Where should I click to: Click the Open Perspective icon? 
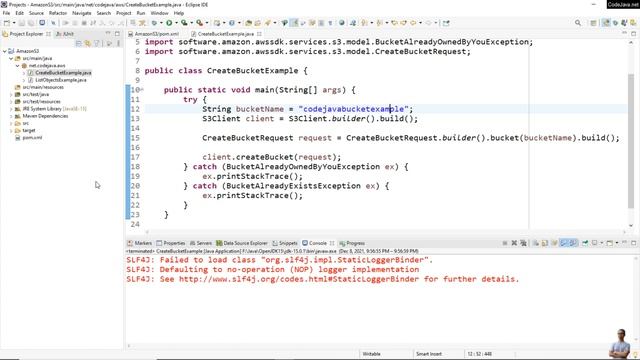pos(594,23)
